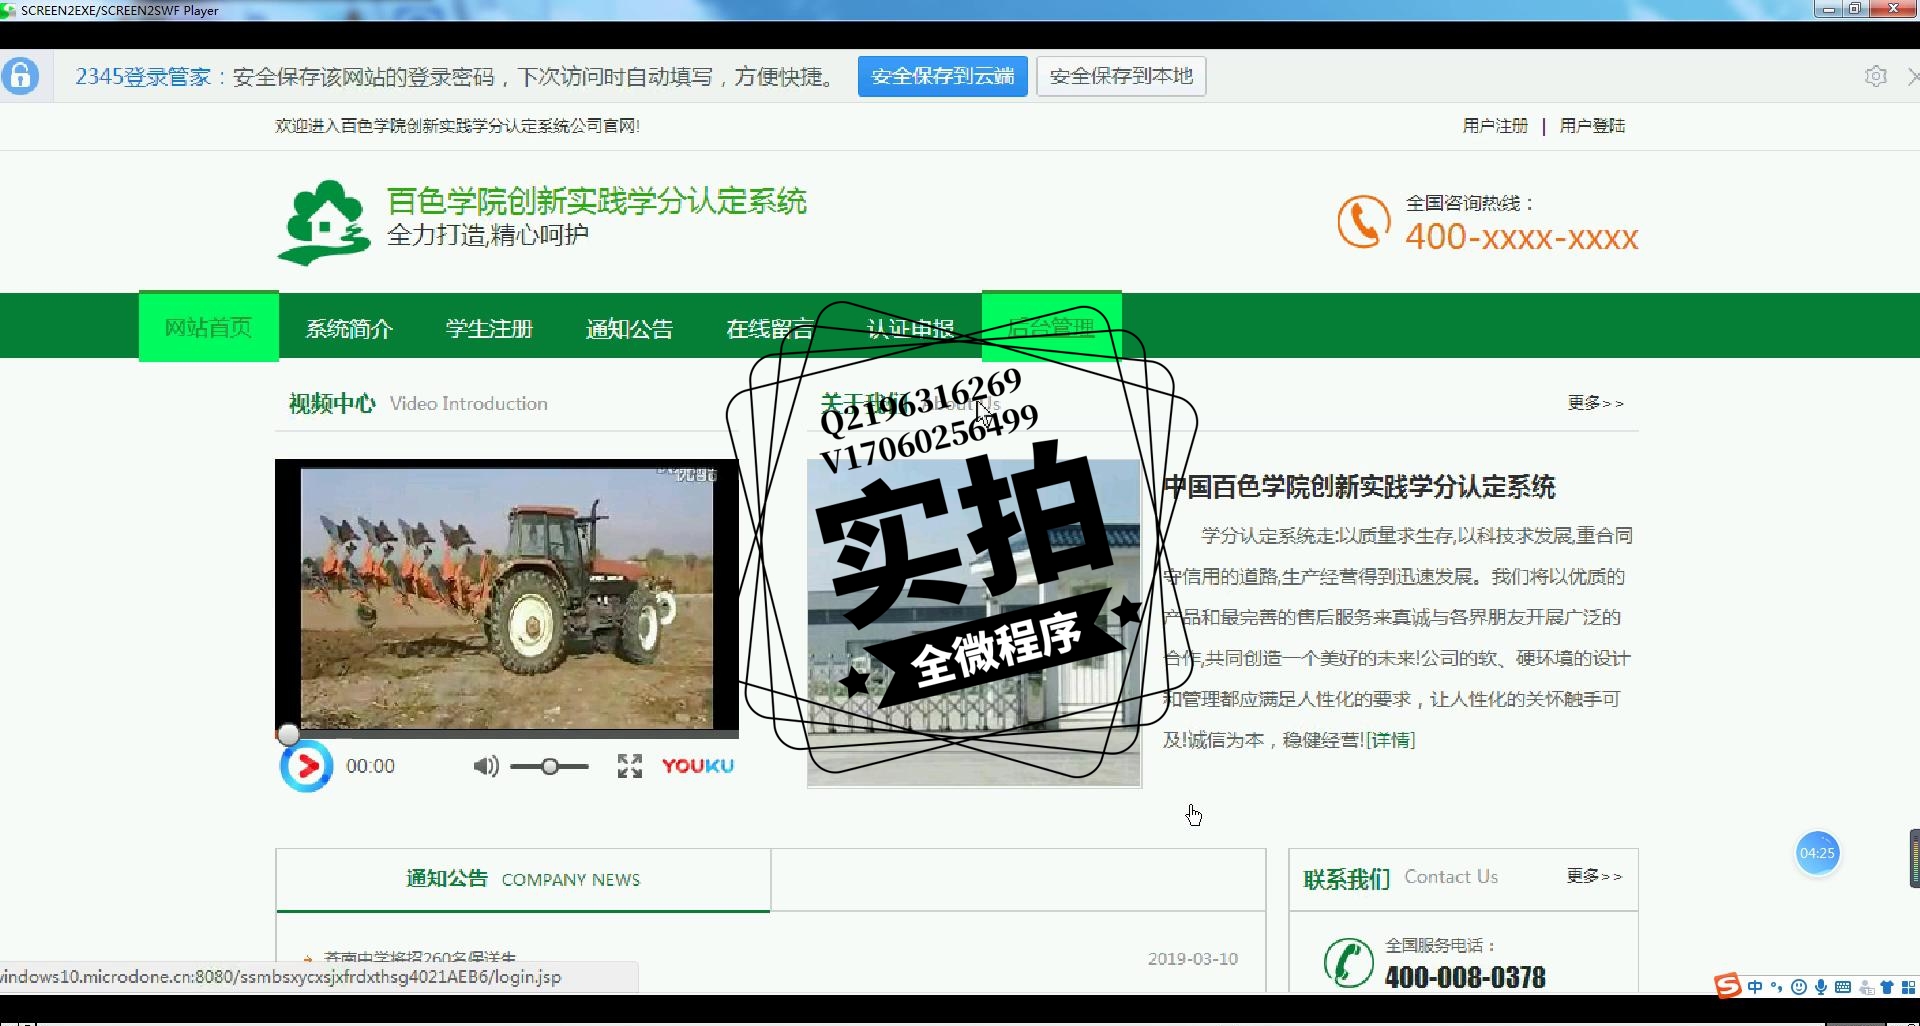Open the 认证申报 menu item
Viewport: 1920px width, 1026px height.
click(x=910, y=328)
